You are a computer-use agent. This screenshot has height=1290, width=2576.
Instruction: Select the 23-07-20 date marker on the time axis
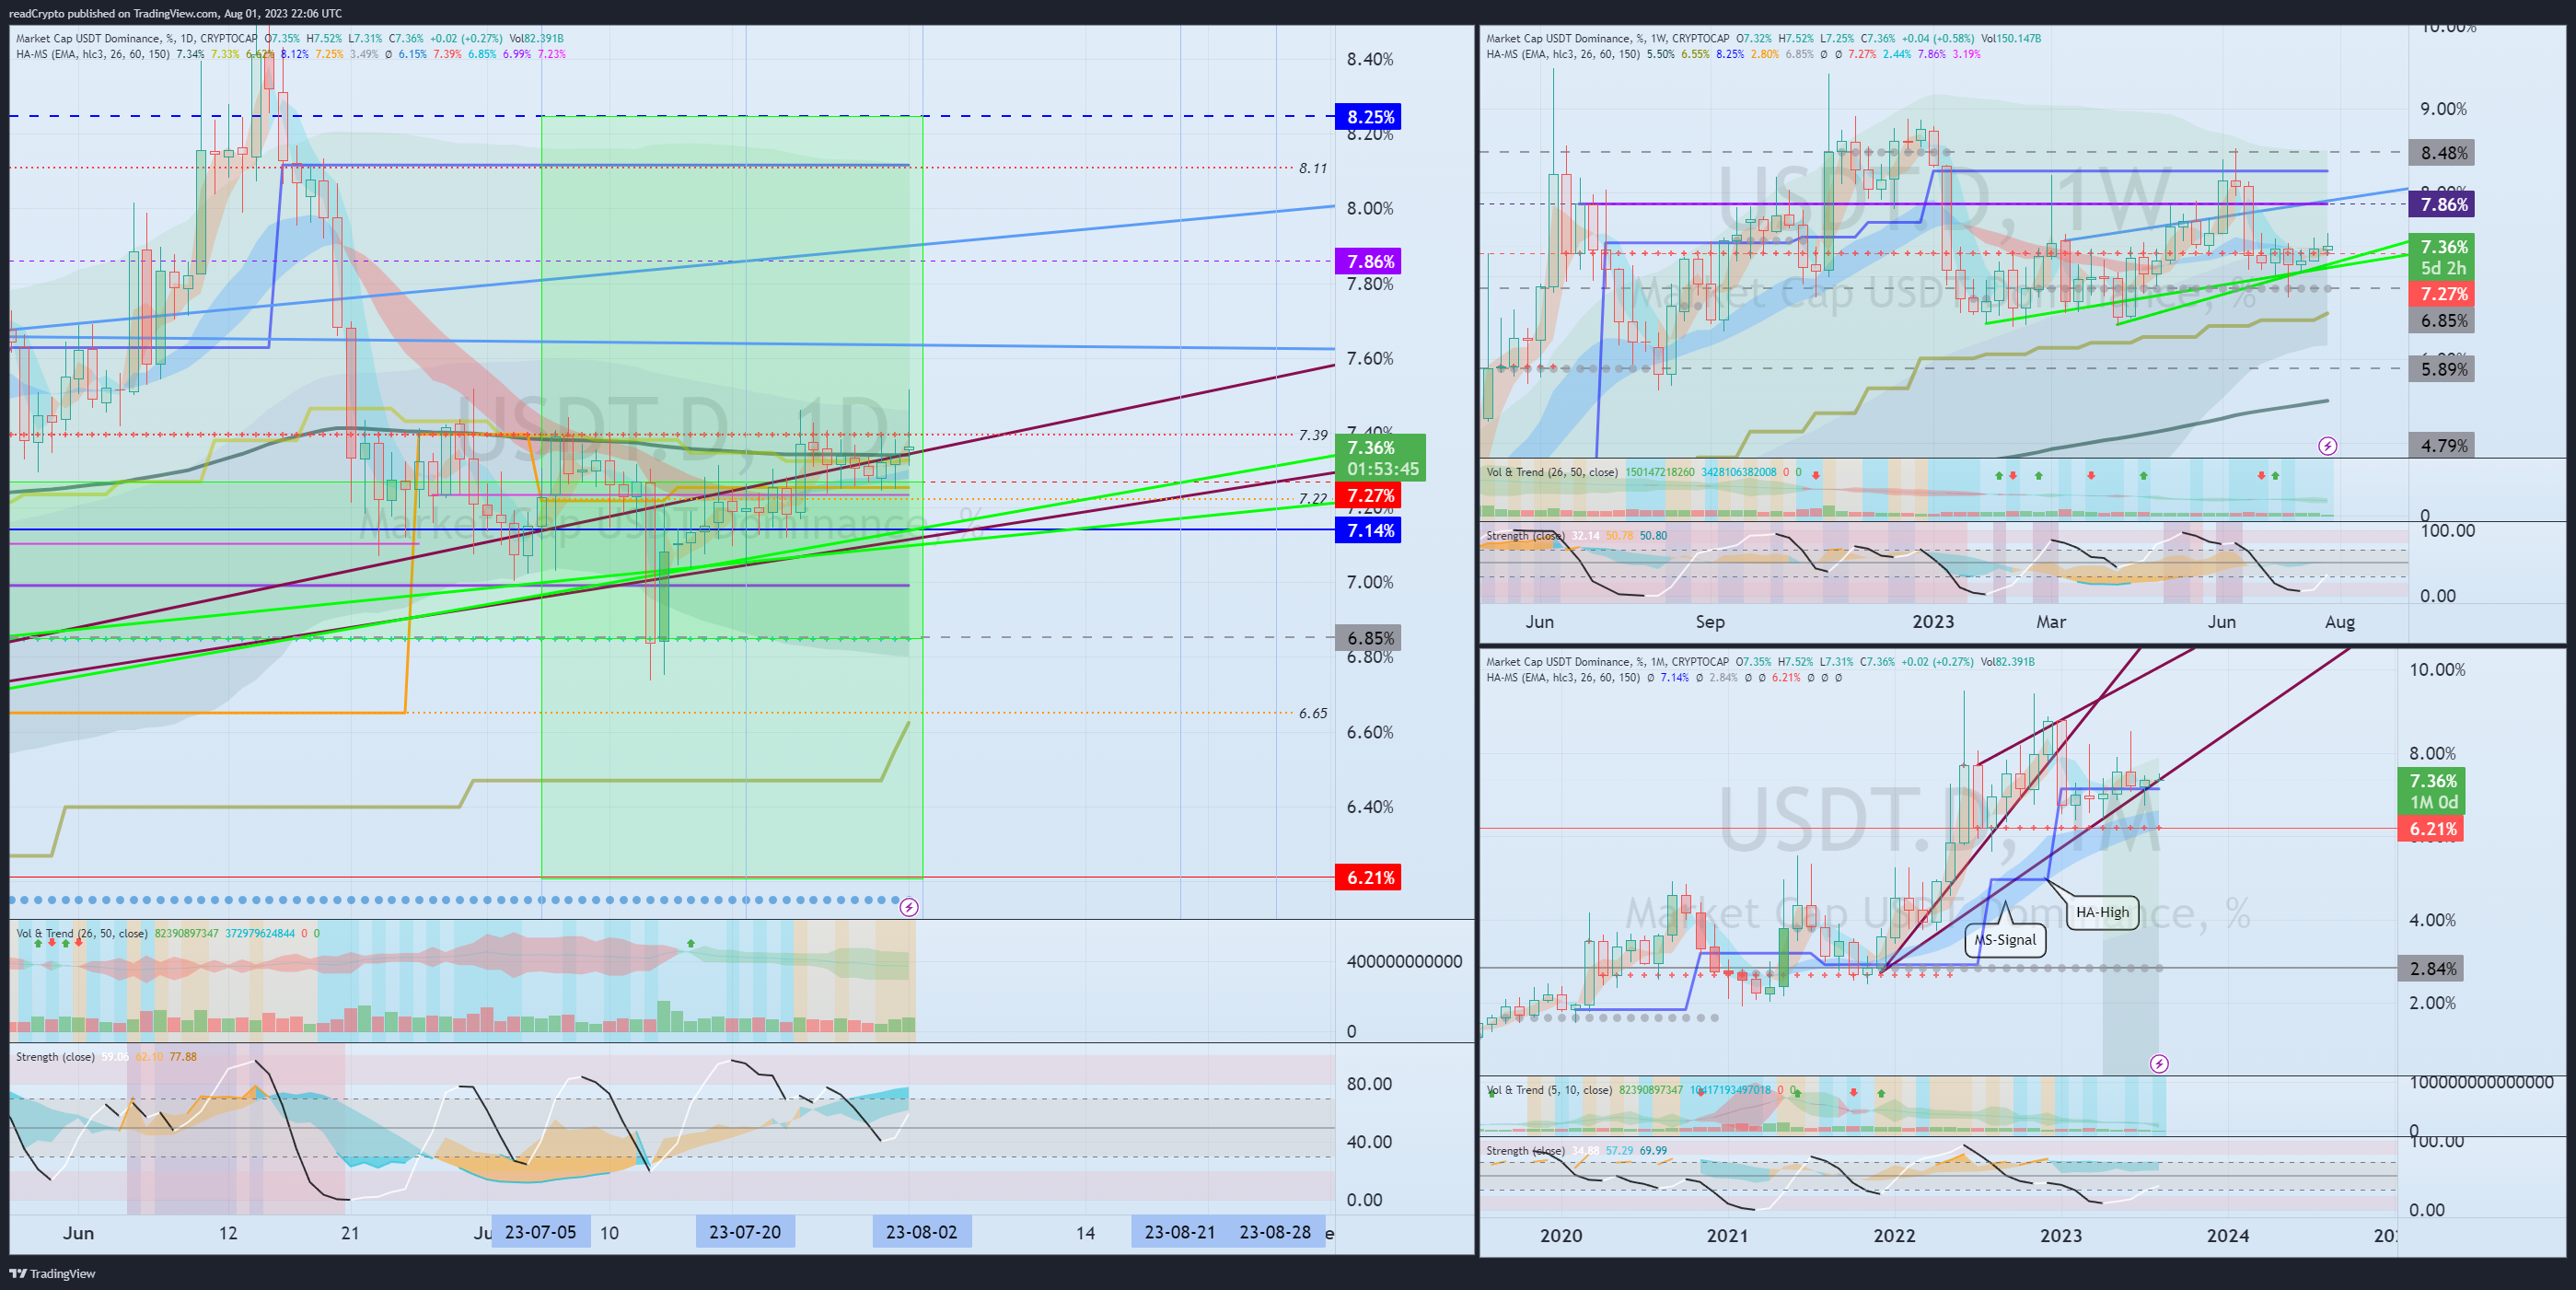[x=745, y=1232]
